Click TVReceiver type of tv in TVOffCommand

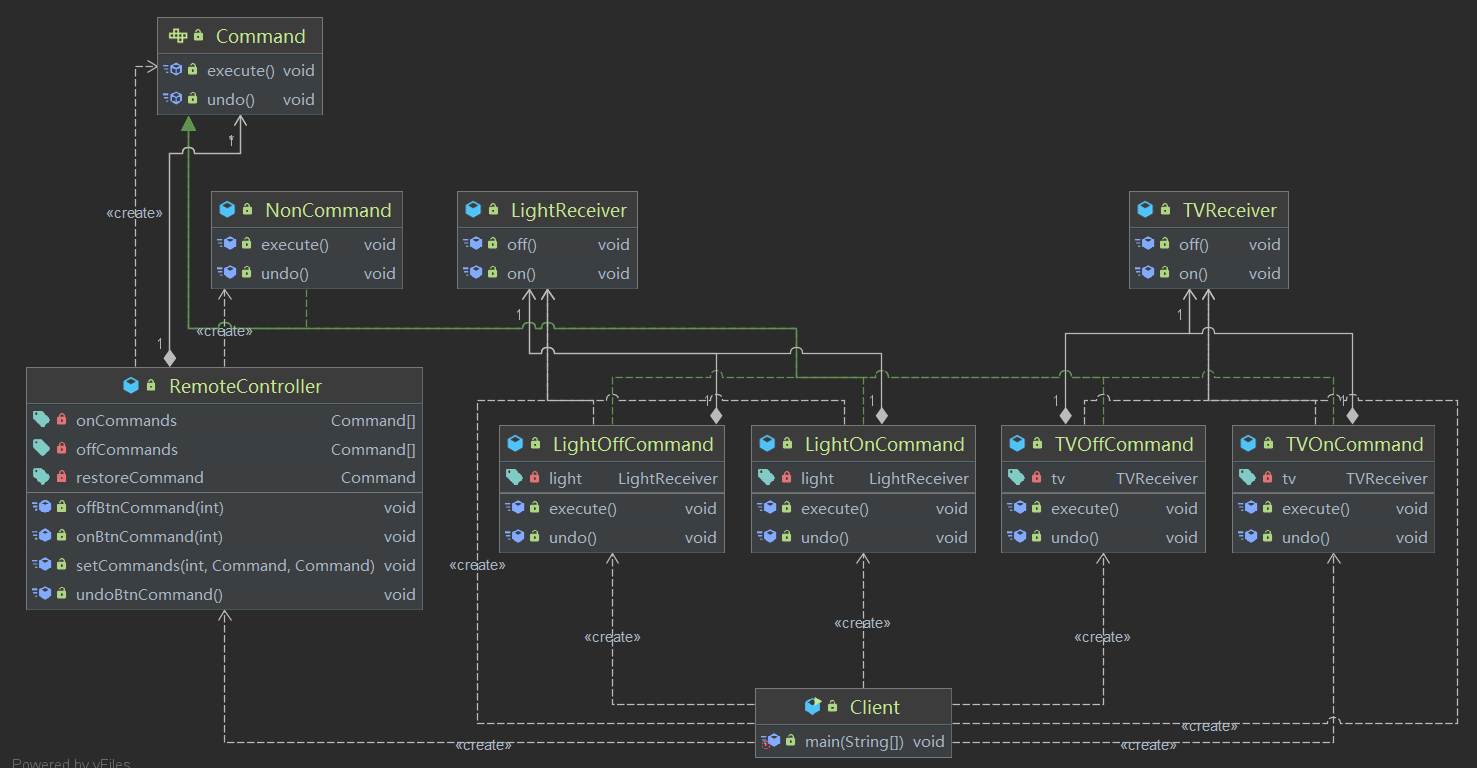click(x=1157, y=478)
